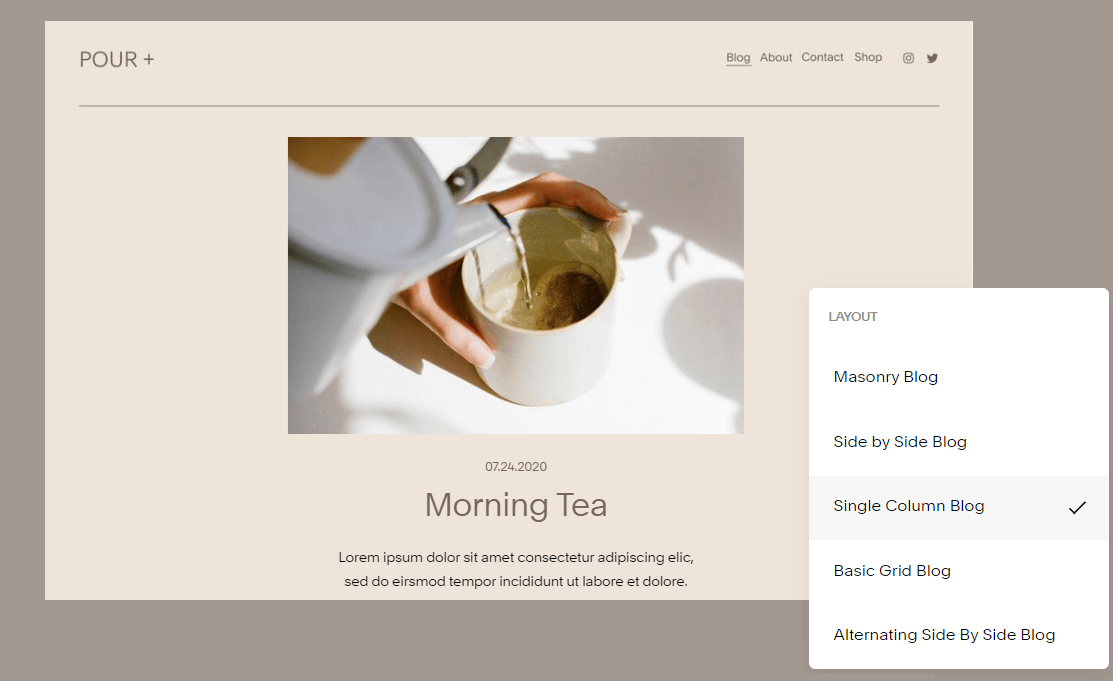Select the Blog navigation item
Screen dimensions: 1113x681
coord(738,57)
